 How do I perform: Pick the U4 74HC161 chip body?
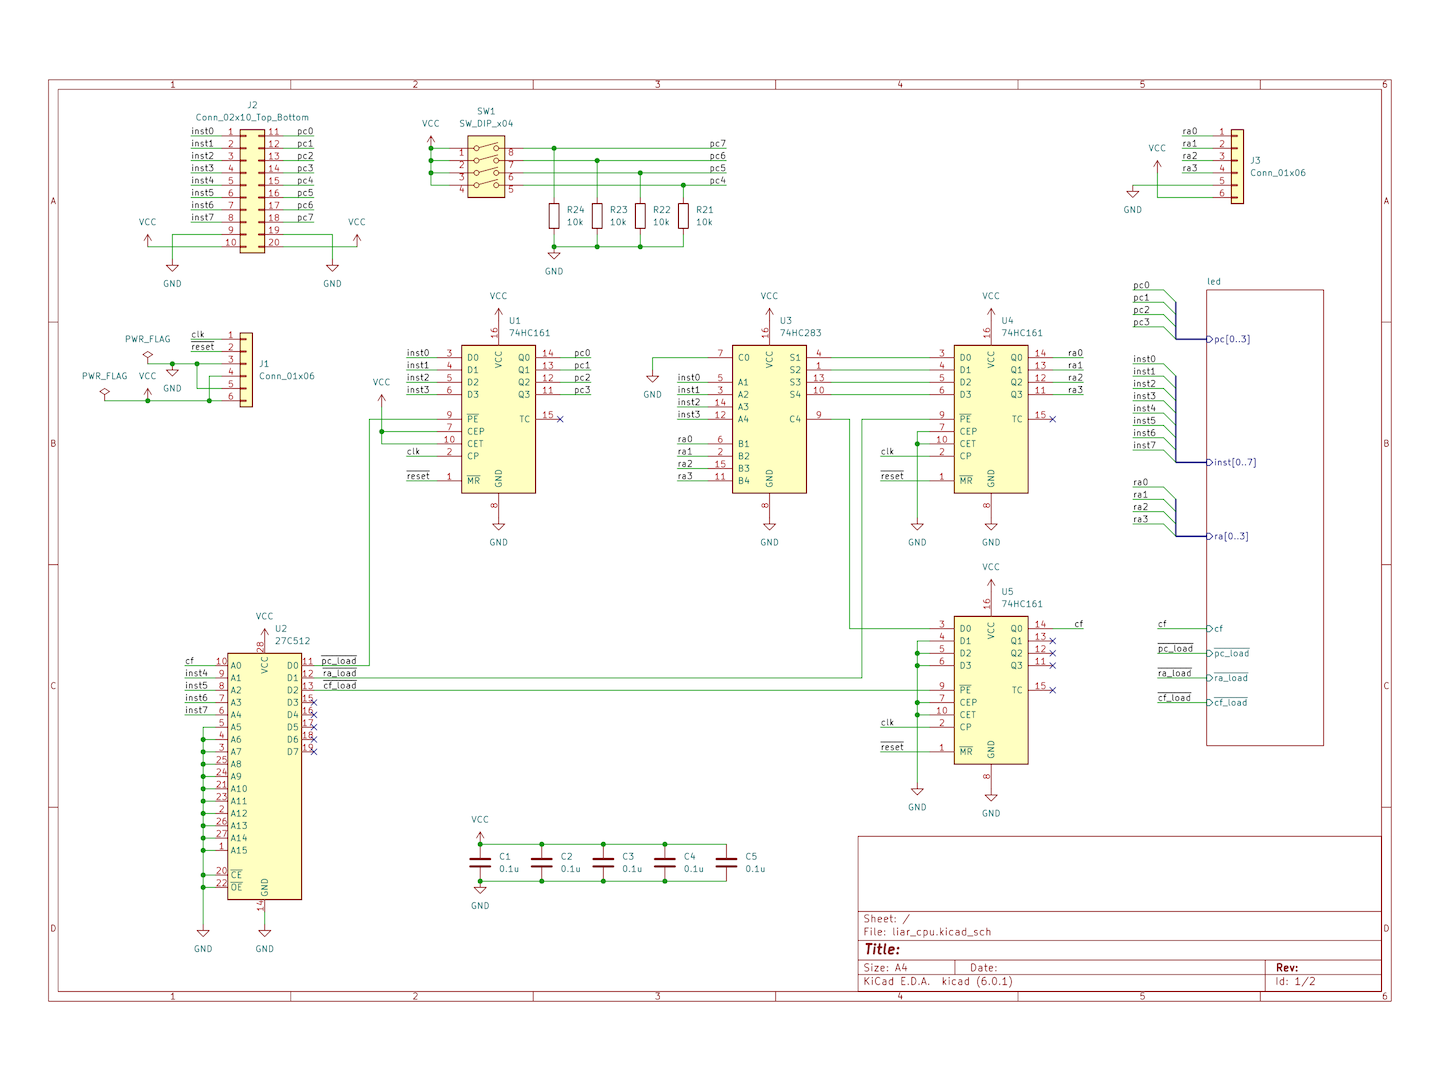[990, 418]
